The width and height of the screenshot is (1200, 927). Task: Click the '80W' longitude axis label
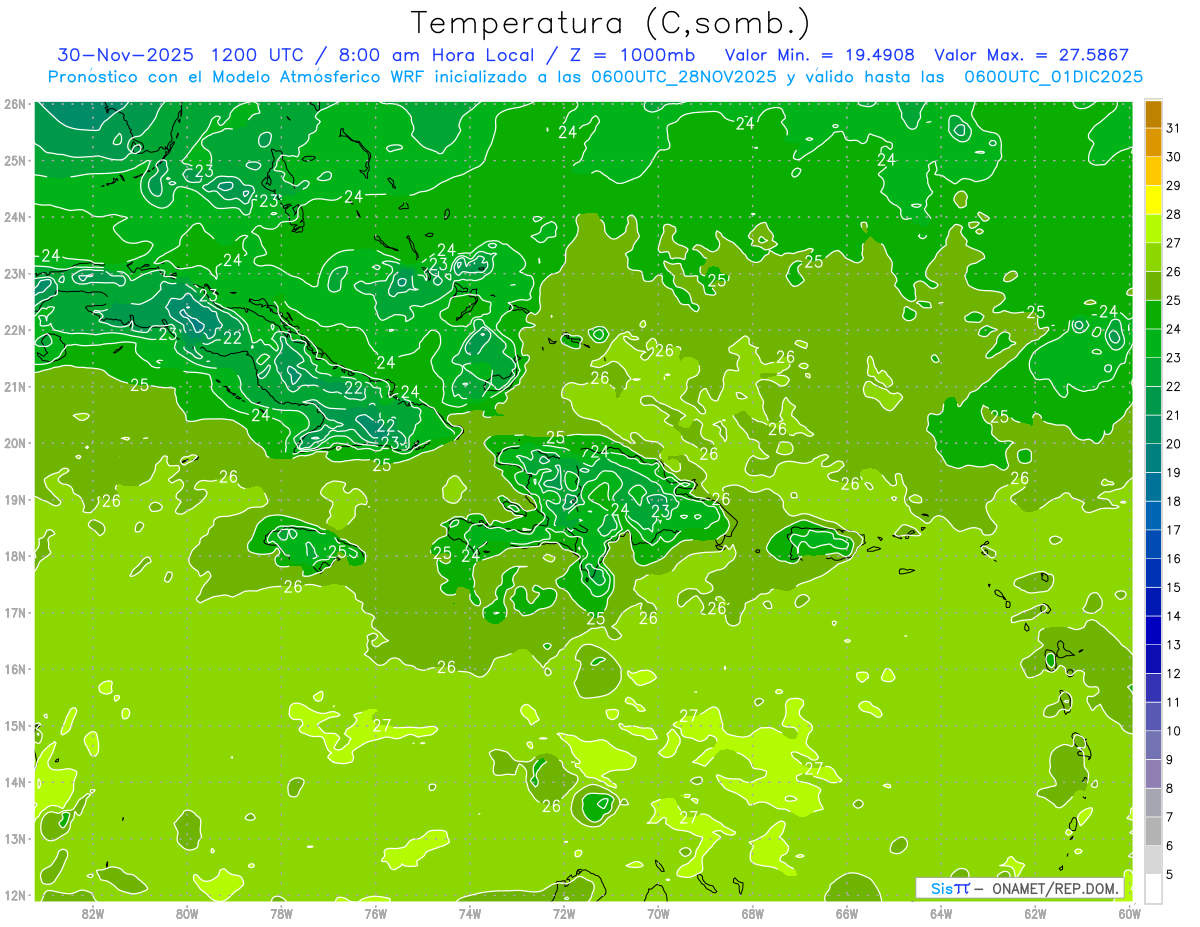point(187,913)
